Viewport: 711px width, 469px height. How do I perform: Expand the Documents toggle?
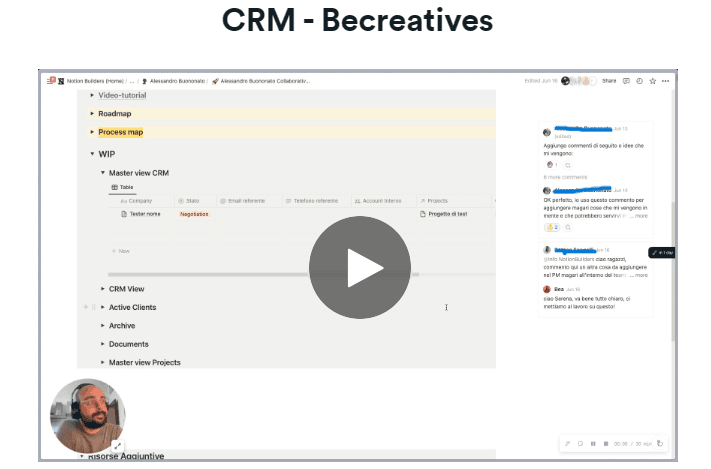(102, 344)
